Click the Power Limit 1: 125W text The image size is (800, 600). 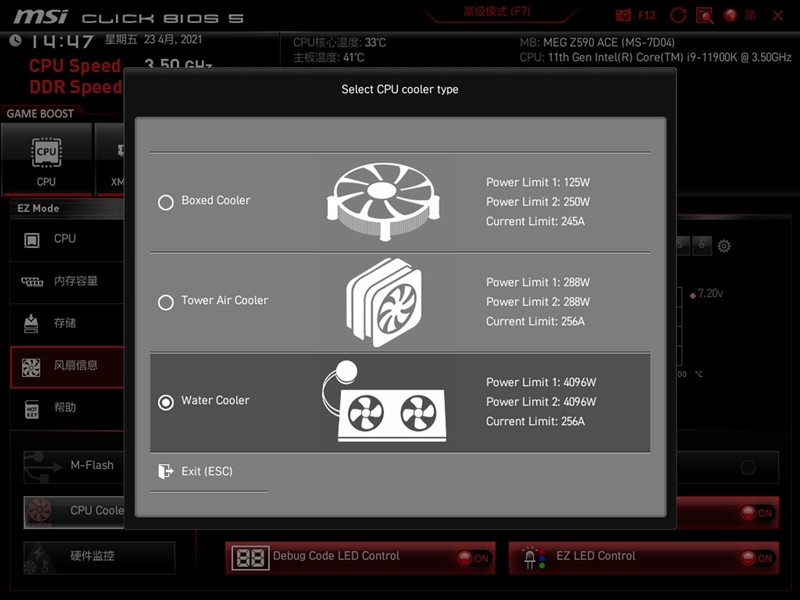pyautogui.click(x=538, y=182)
